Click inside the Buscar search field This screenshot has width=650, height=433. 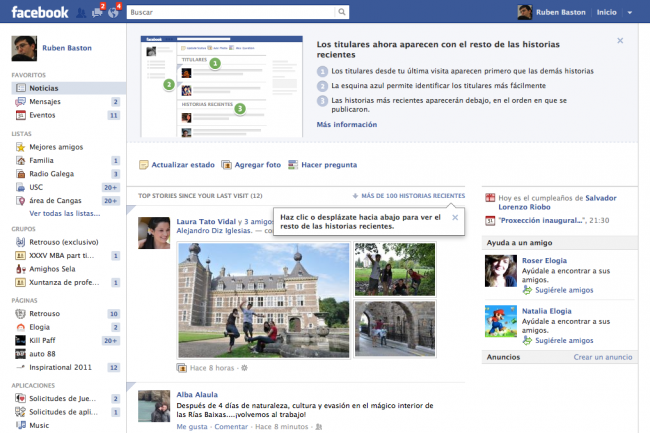(232, 12)
